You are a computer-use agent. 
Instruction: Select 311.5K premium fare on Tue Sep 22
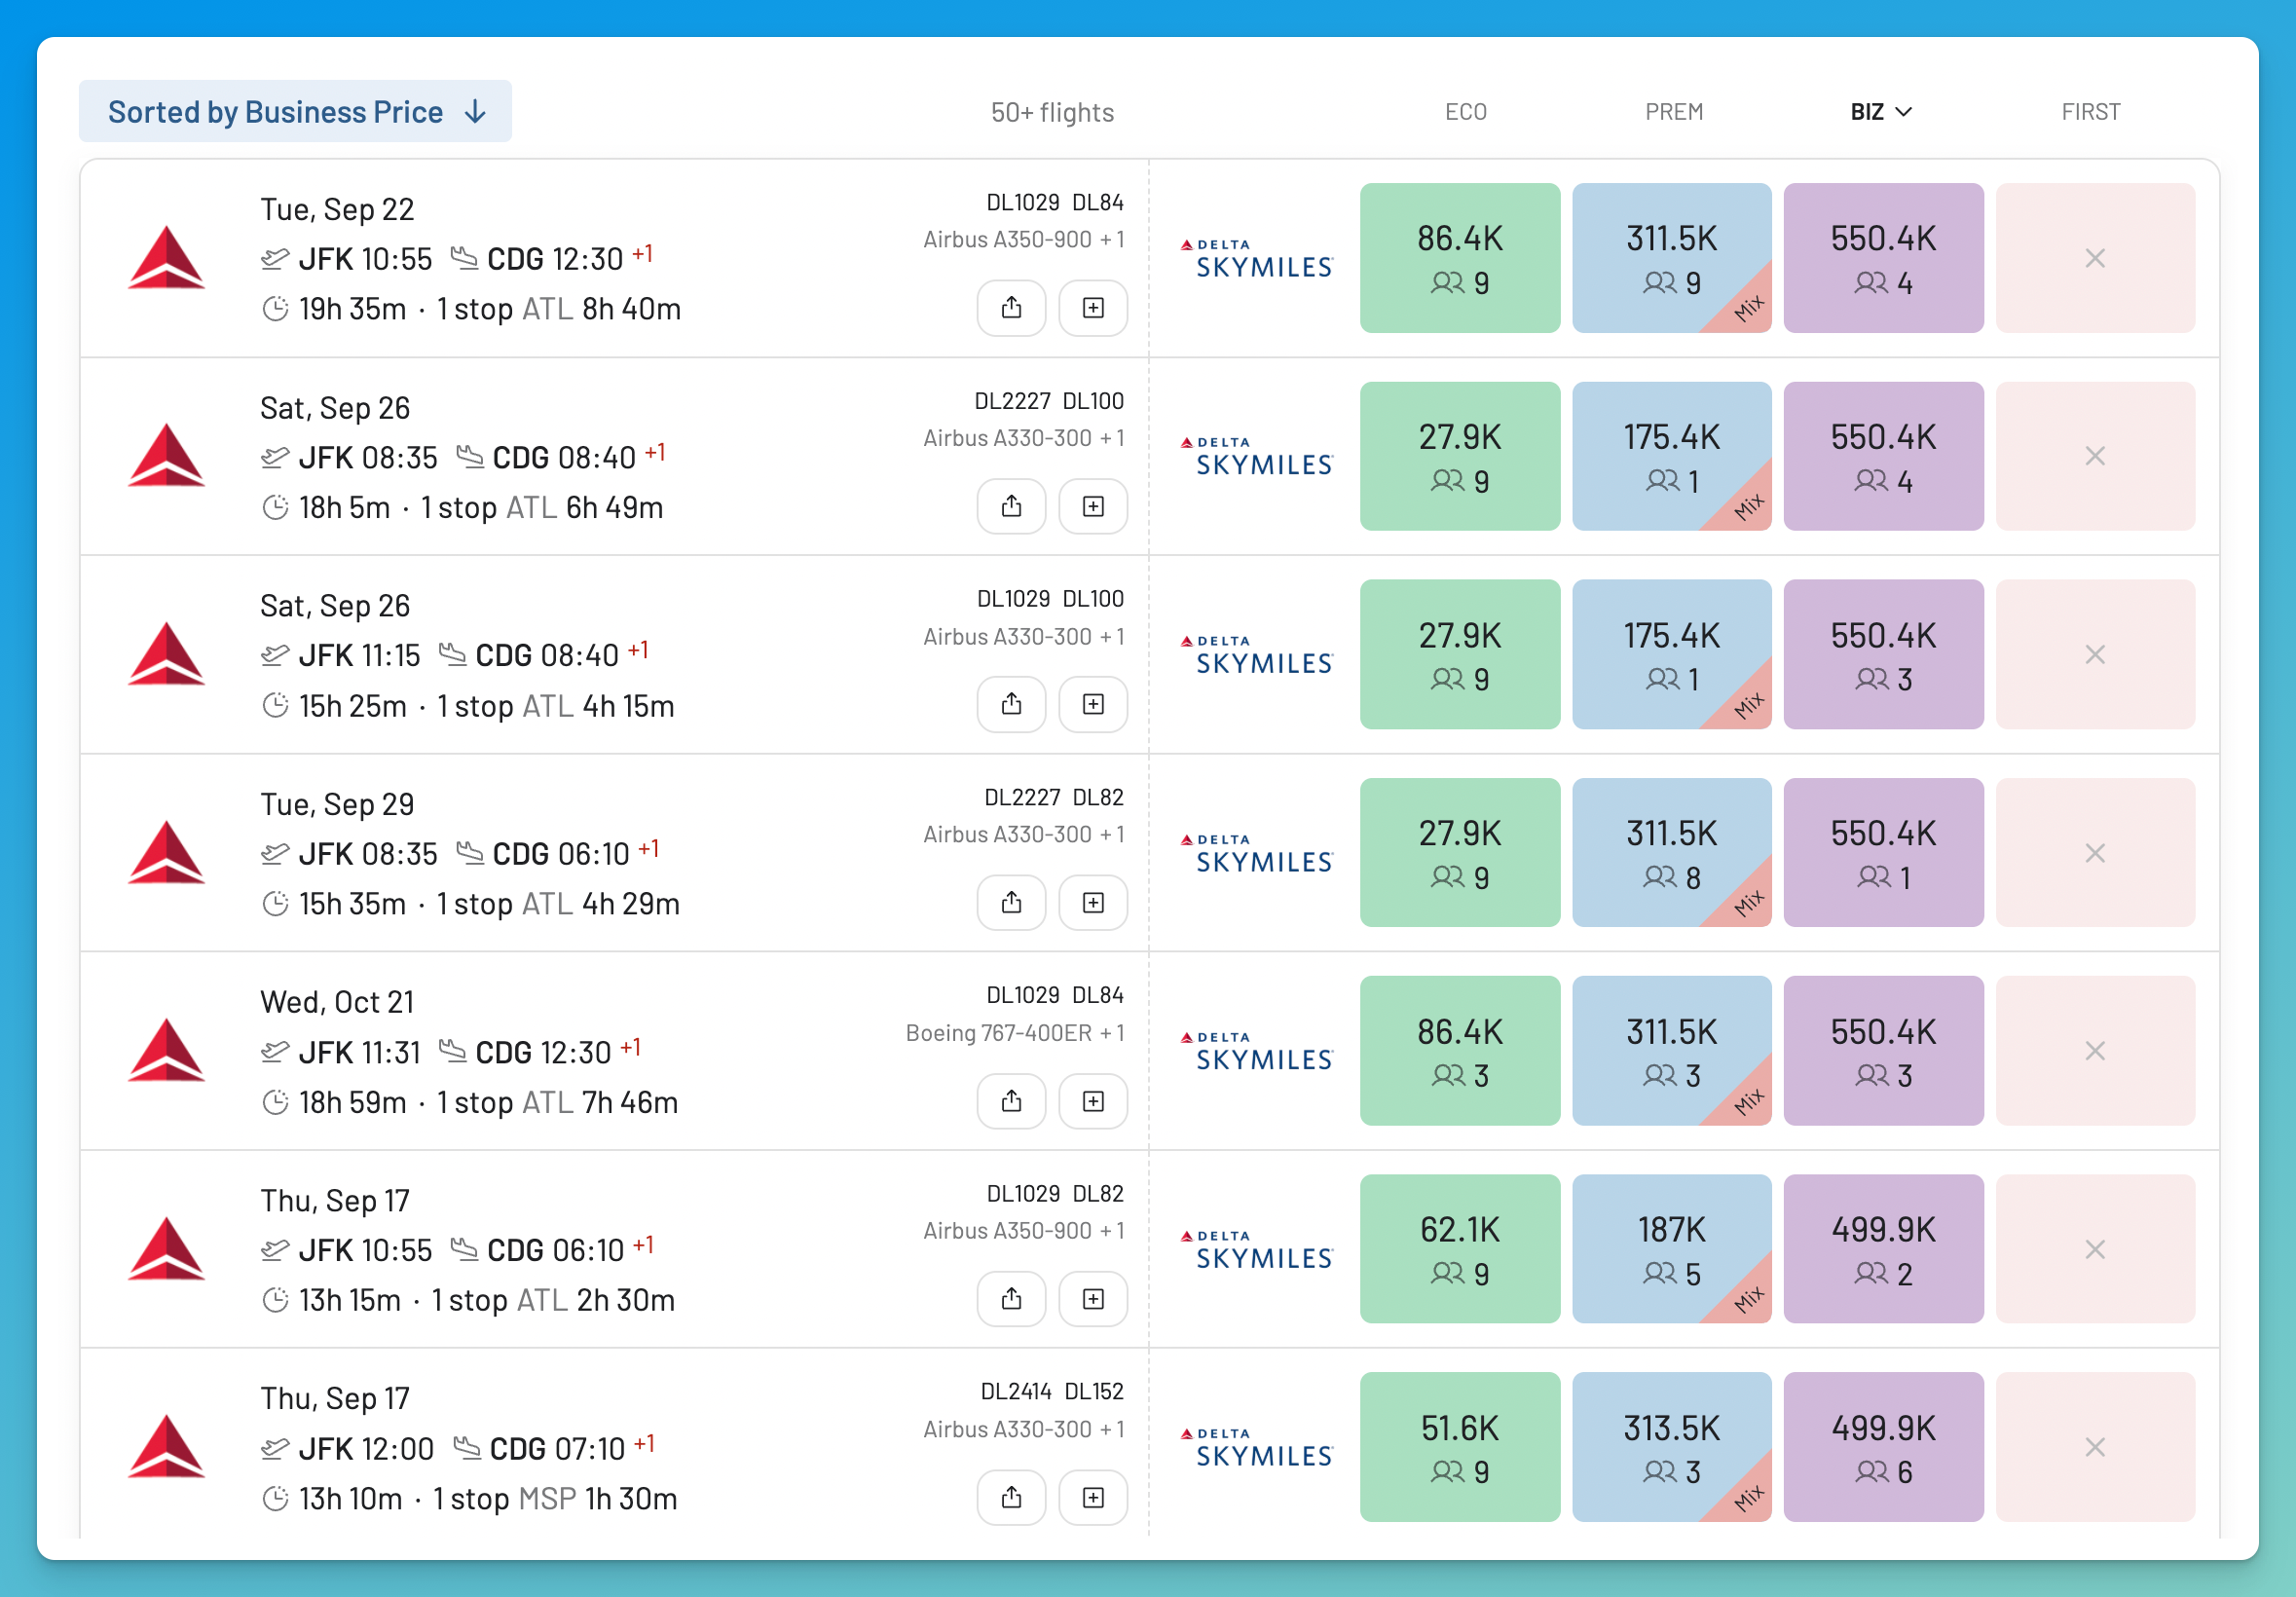pos(1671,258)
